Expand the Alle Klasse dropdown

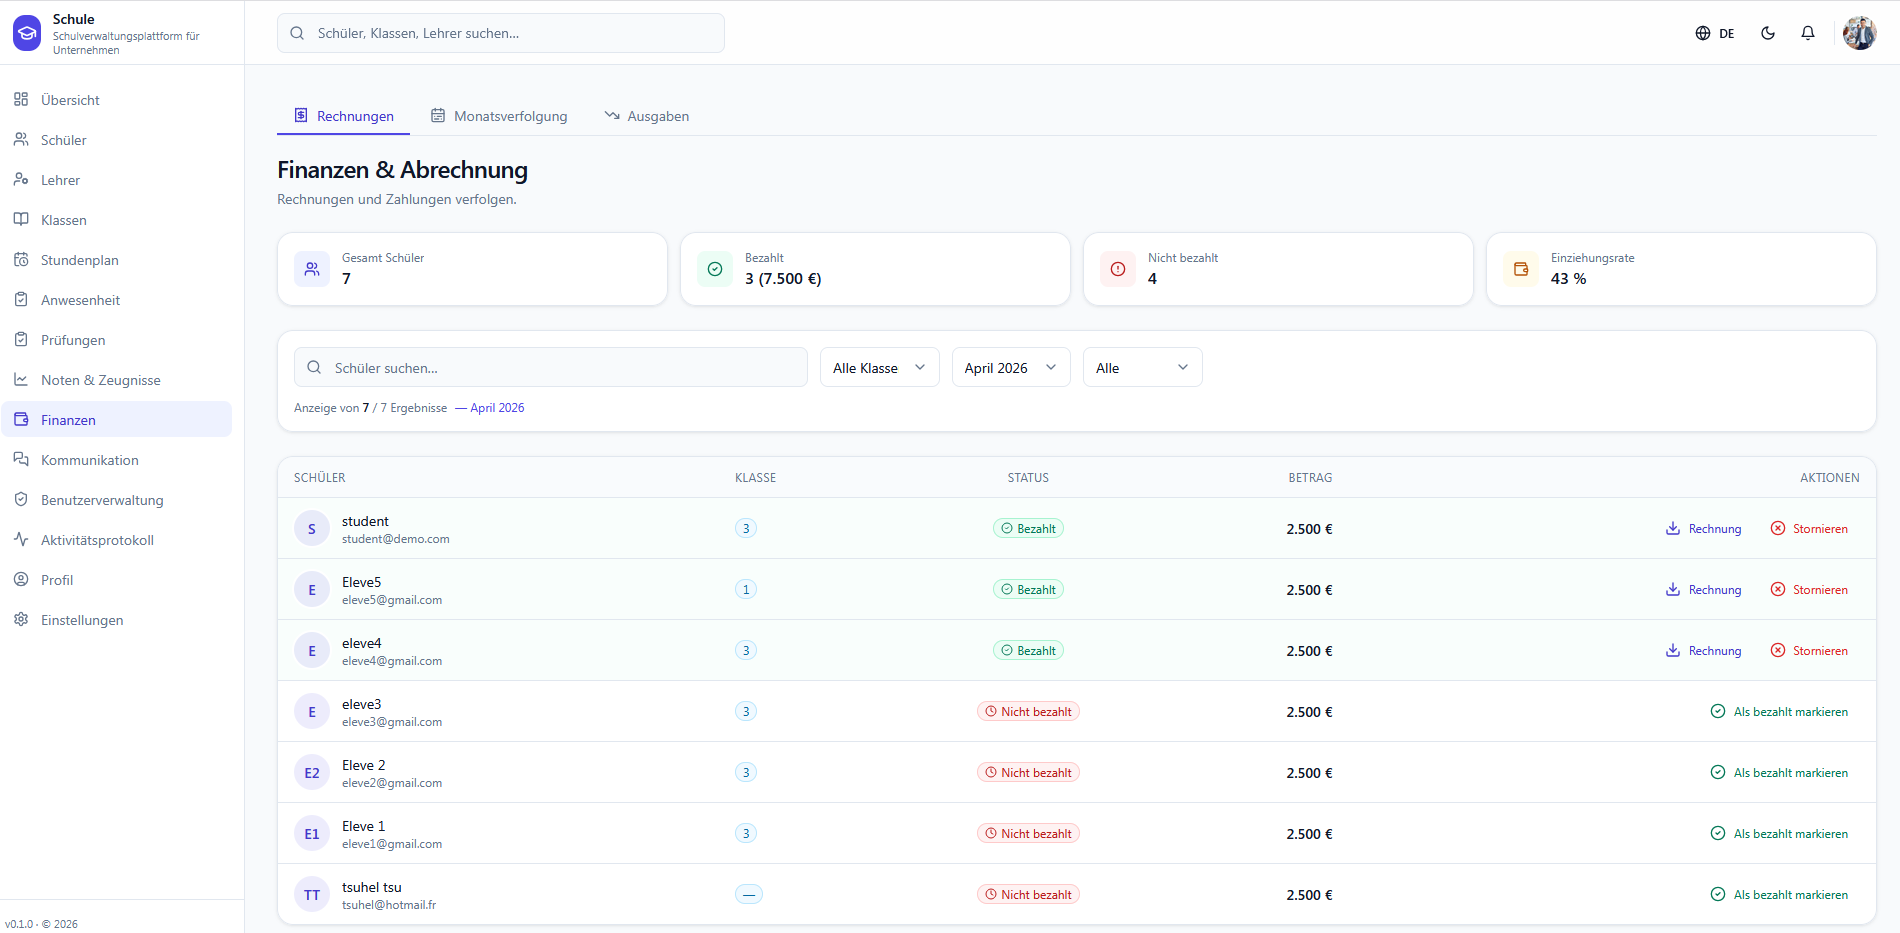coord(879,367)
